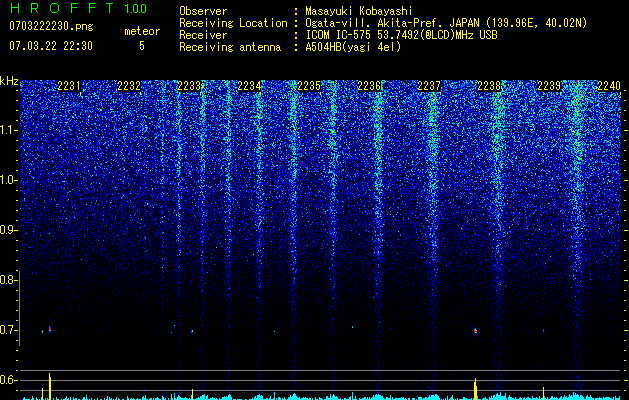Click the 2234 time marker
Viewport: 629px width, 400px height.
[249, 86]
